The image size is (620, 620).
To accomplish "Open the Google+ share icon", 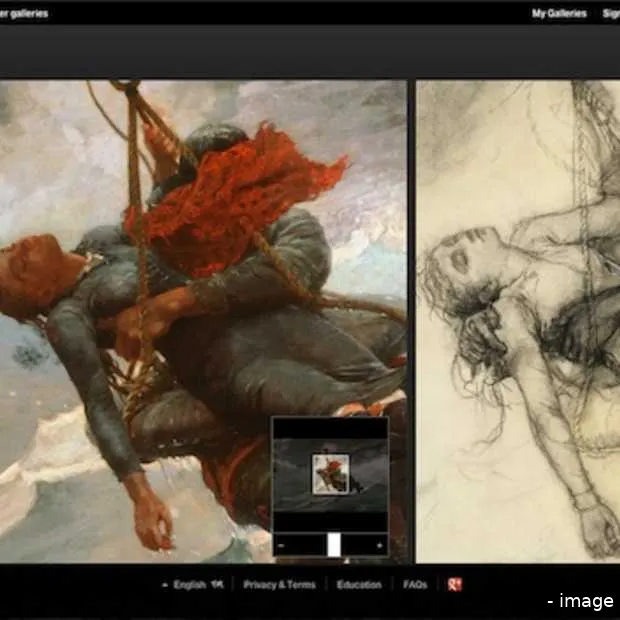I will (454, 584).
